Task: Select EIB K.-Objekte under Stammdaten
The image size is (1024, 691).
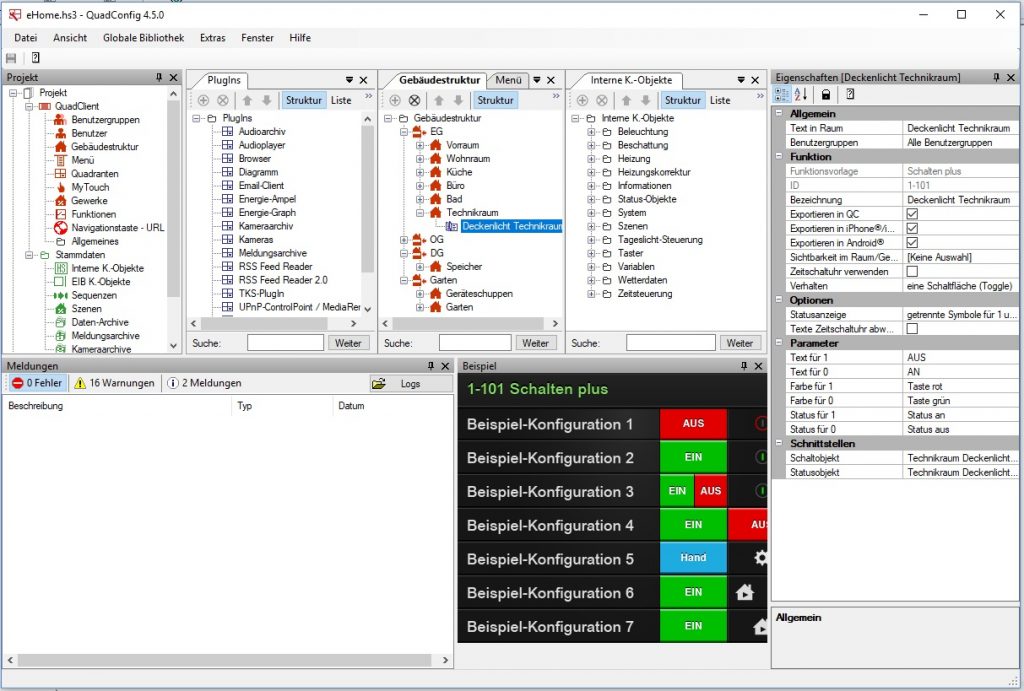Action: click(x=101, y=281)
